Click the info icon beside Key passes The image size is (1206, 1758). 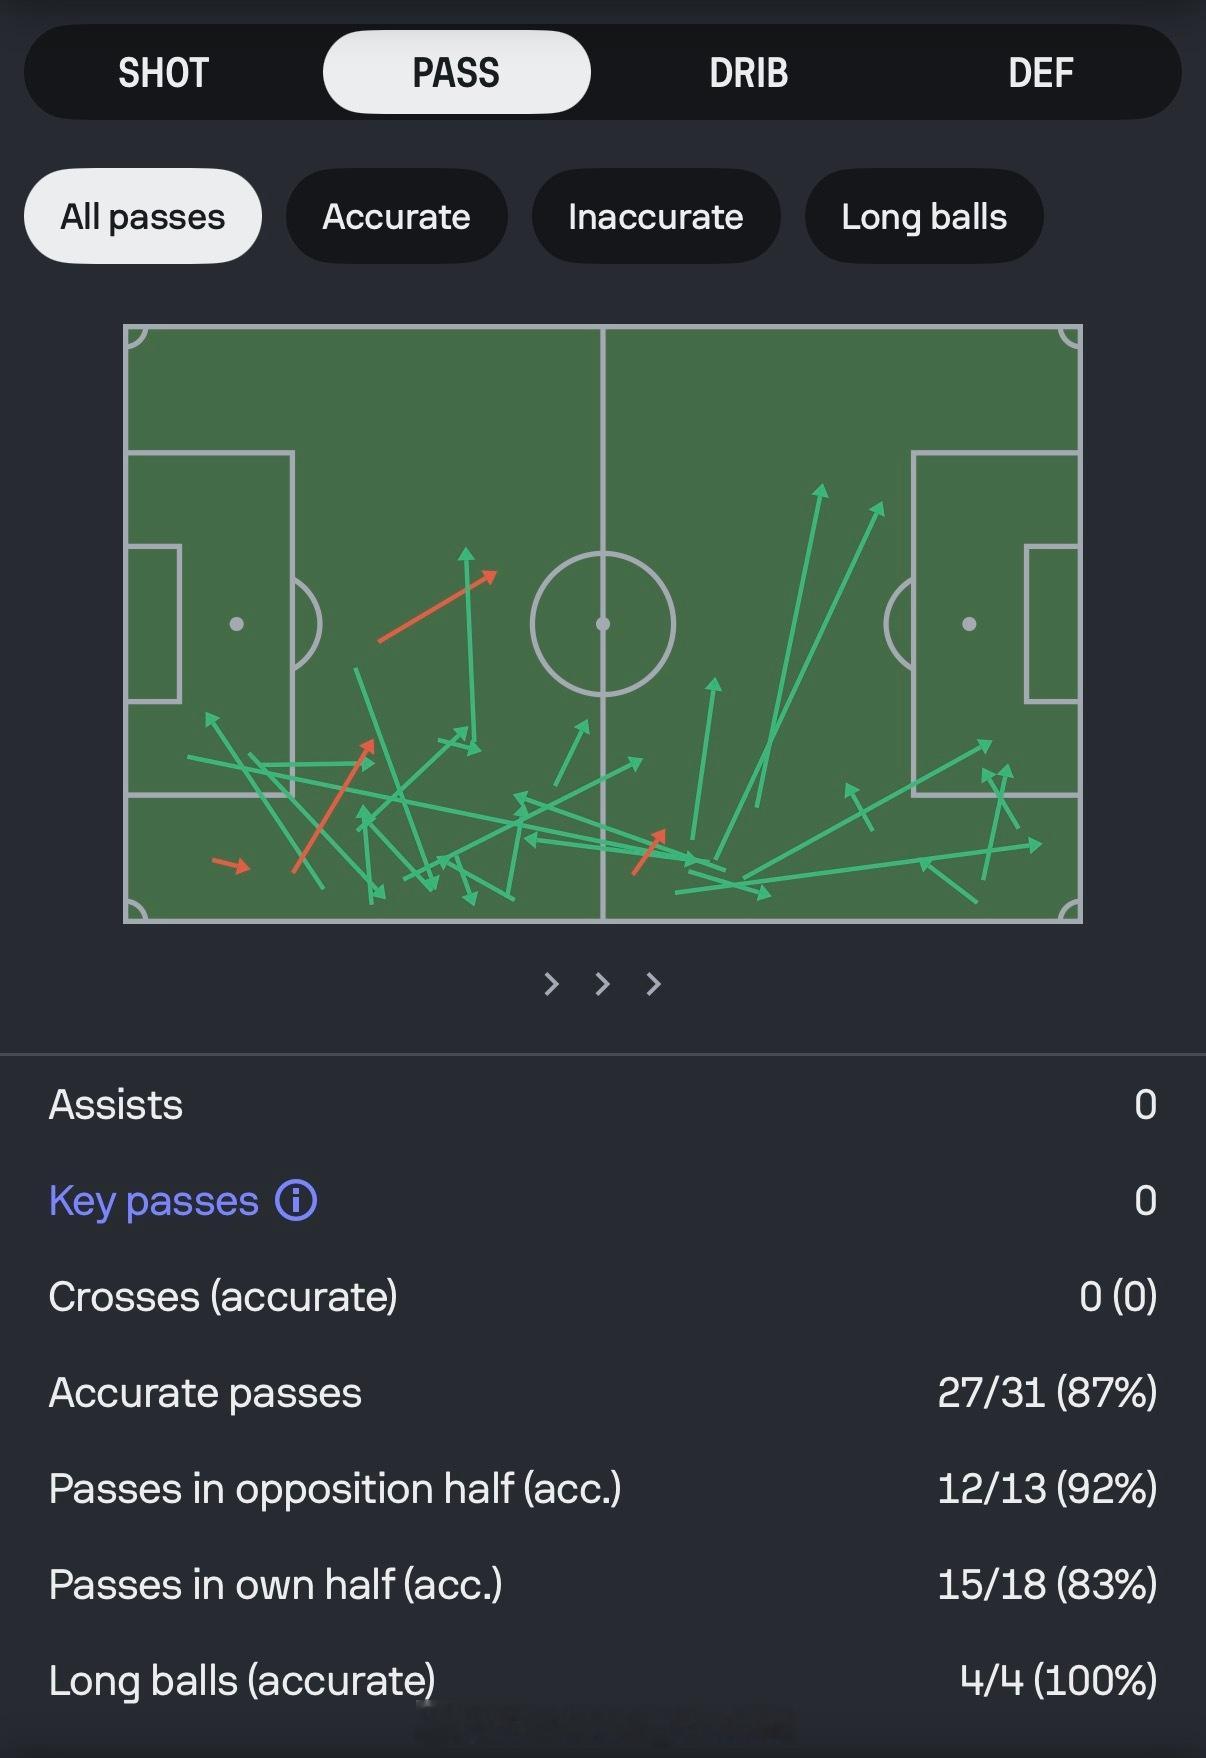pos(296,1200)
